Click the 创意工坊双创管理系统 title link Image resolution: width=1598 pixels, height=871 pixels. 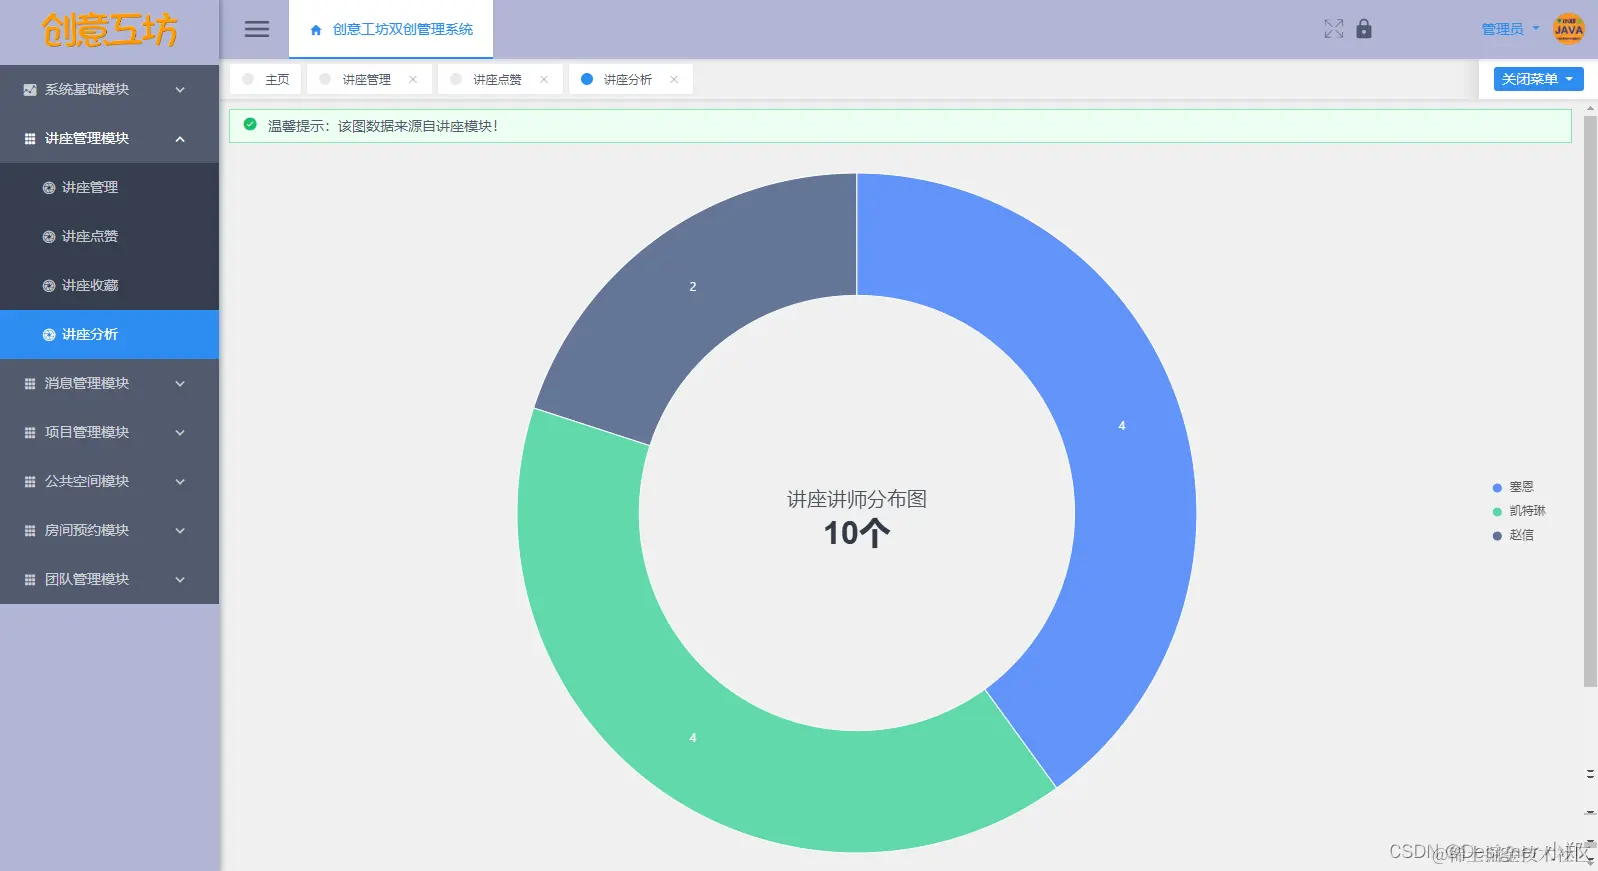tap(403, 30)
